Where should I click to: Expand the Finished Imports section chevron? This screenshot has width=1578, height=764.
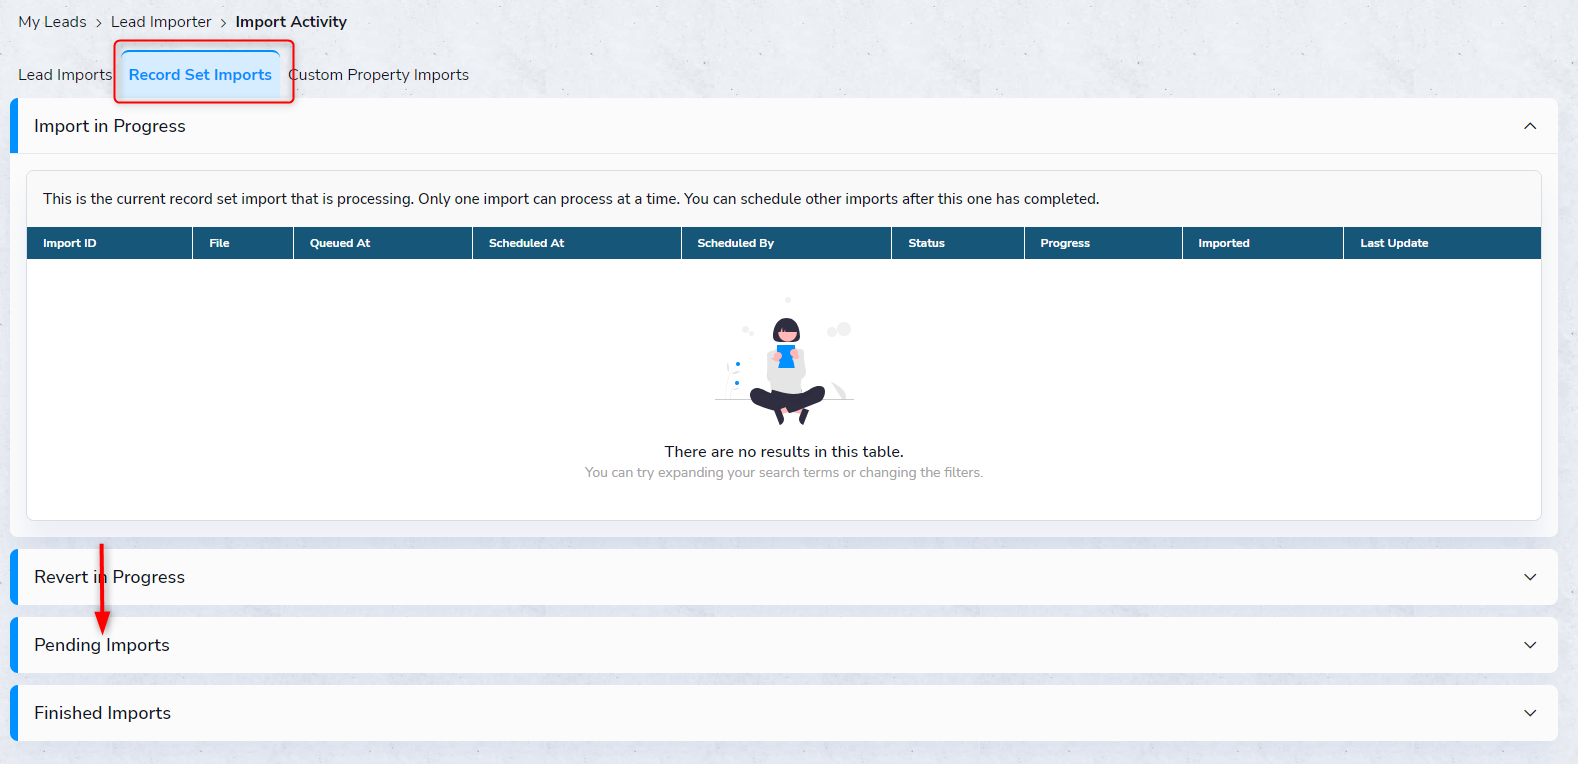[x=1530, y=713]
